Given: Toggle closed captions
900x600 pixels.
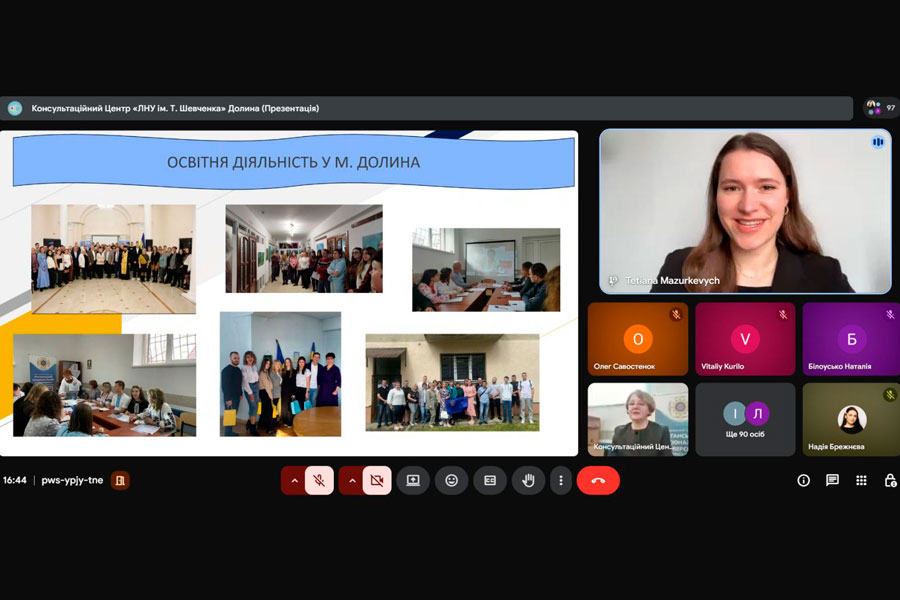Looking at the screenshot, I should point(490,481).
